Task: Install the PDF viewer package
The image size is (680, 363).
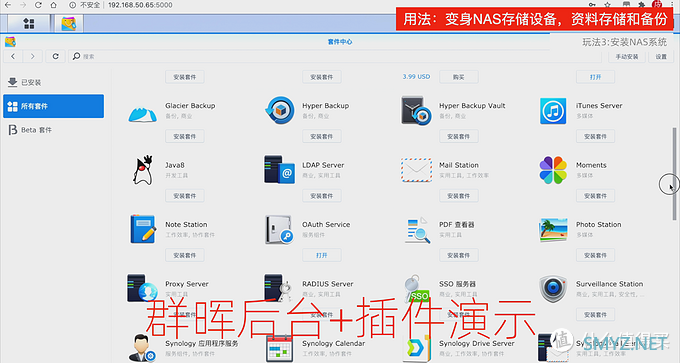Action: [459, 255]
